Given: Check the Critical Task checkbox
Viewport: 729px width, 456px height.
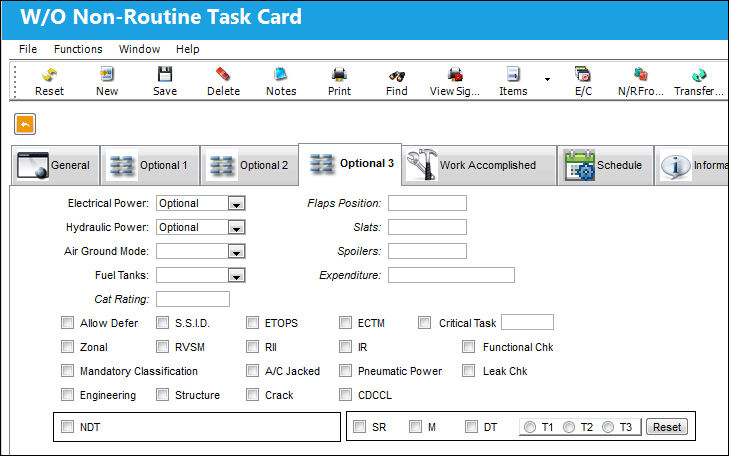Looking at the screenshot, I should coord(424,323).
